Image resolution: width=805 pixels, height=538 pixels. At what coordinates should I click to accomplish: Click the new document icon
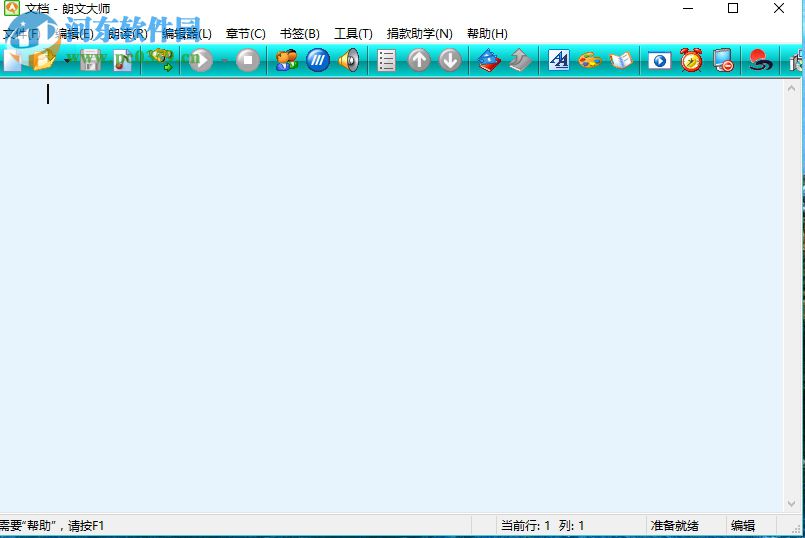13,61
